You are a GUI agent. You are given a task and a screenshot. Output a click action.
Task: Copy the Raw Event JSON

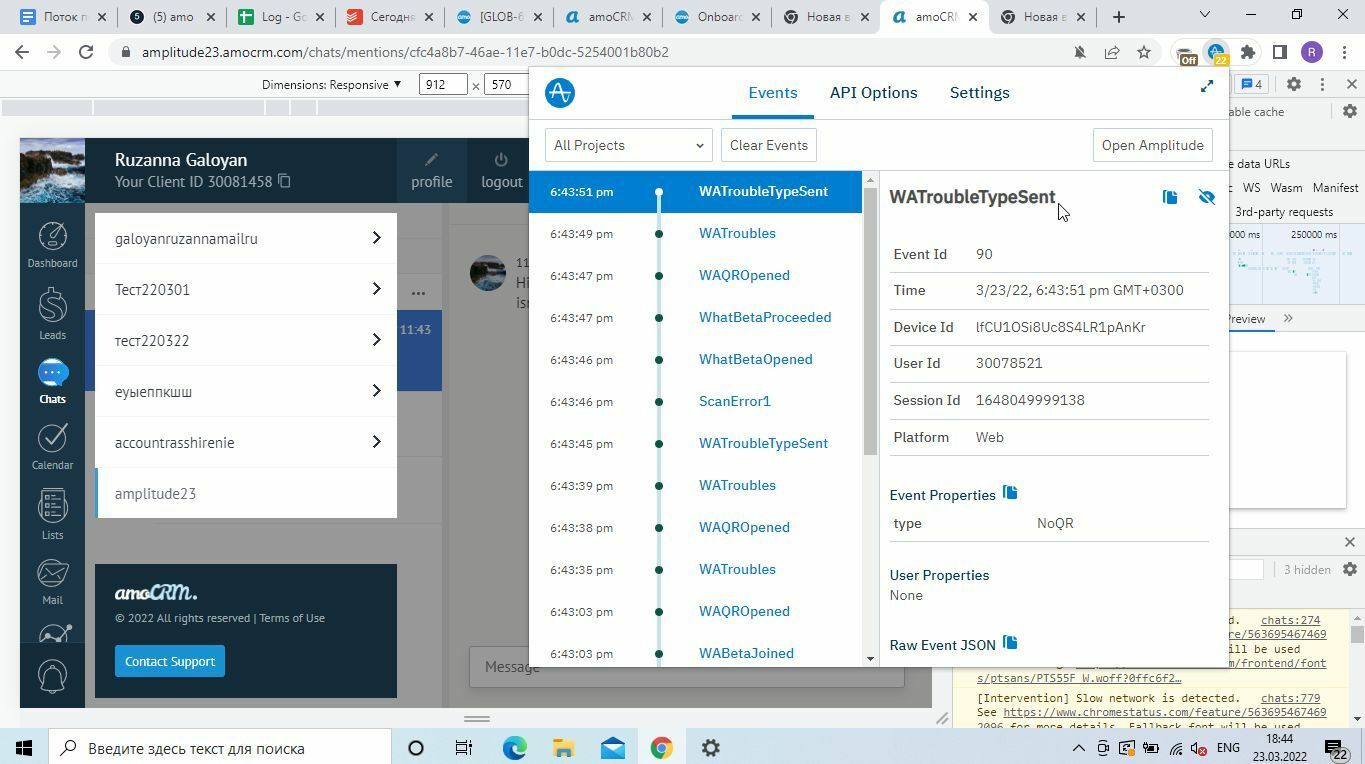click(1010, 643)
